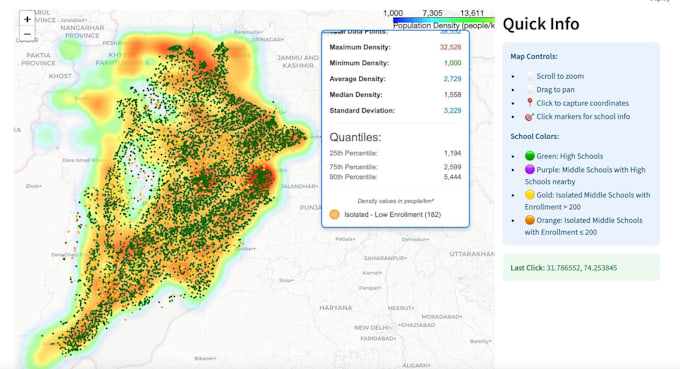Click the Average Density value 2,729

click(x=452, y=79)
